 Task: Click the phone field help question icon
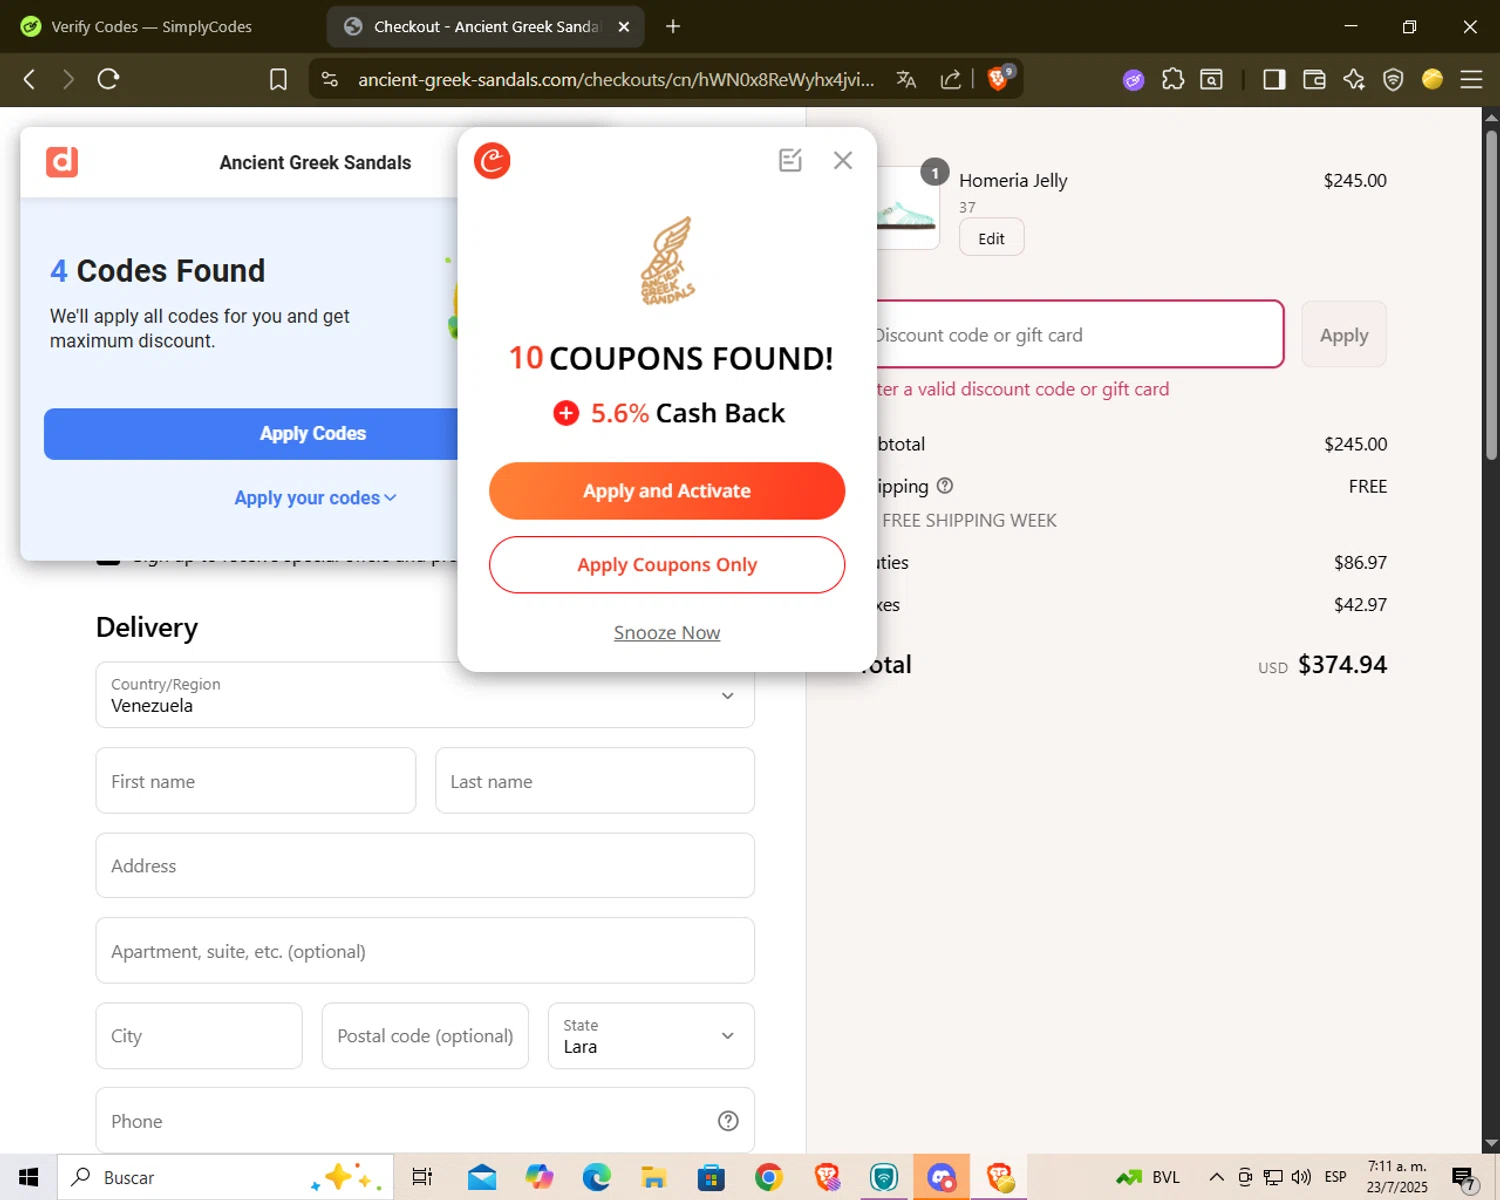(728, 1121)
